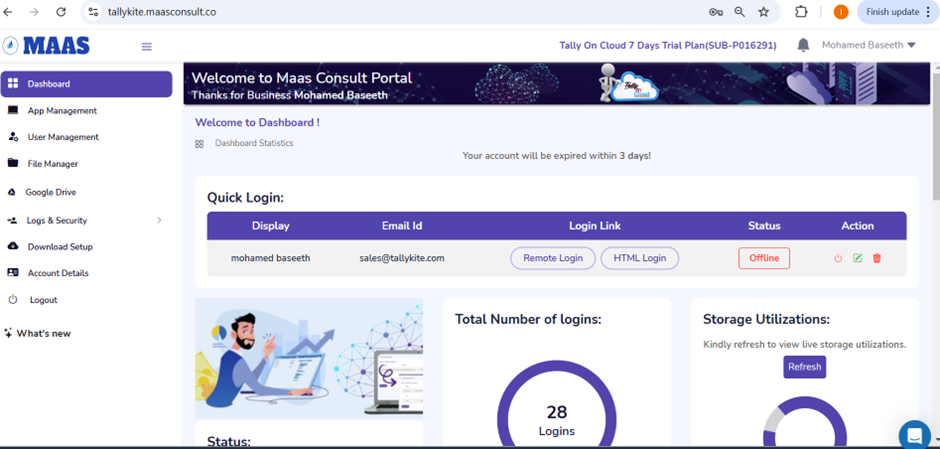Click the MAAS logo
The height and width of the screenshot is (449, 940).
[47, 45]
